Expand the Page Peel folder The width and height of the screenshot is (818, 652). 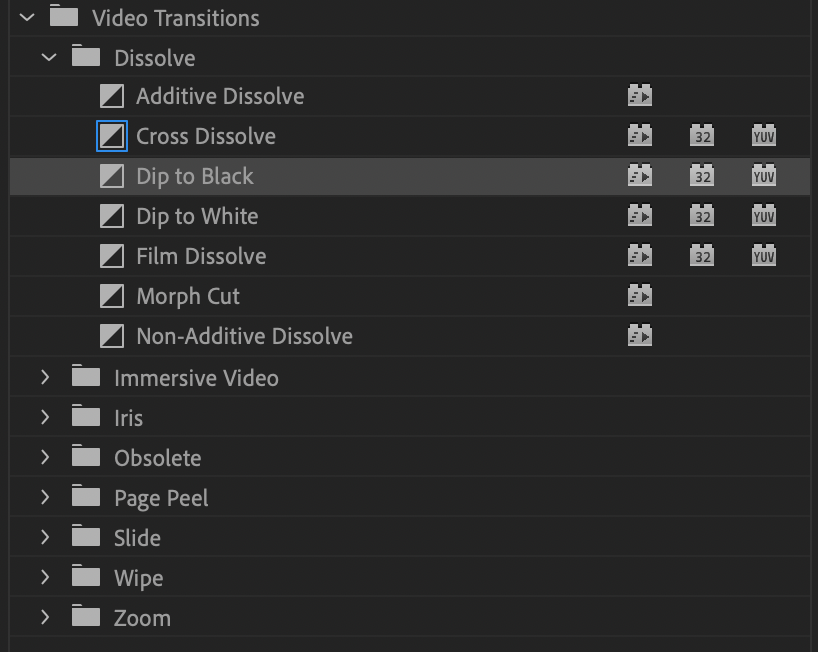click(45, 497)
